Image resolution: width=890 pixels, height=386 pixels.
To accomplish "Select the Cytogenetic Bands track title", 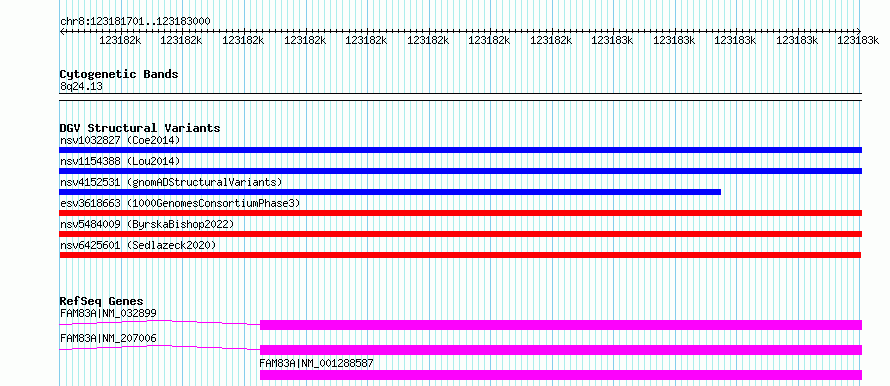I will click(119, 74).
